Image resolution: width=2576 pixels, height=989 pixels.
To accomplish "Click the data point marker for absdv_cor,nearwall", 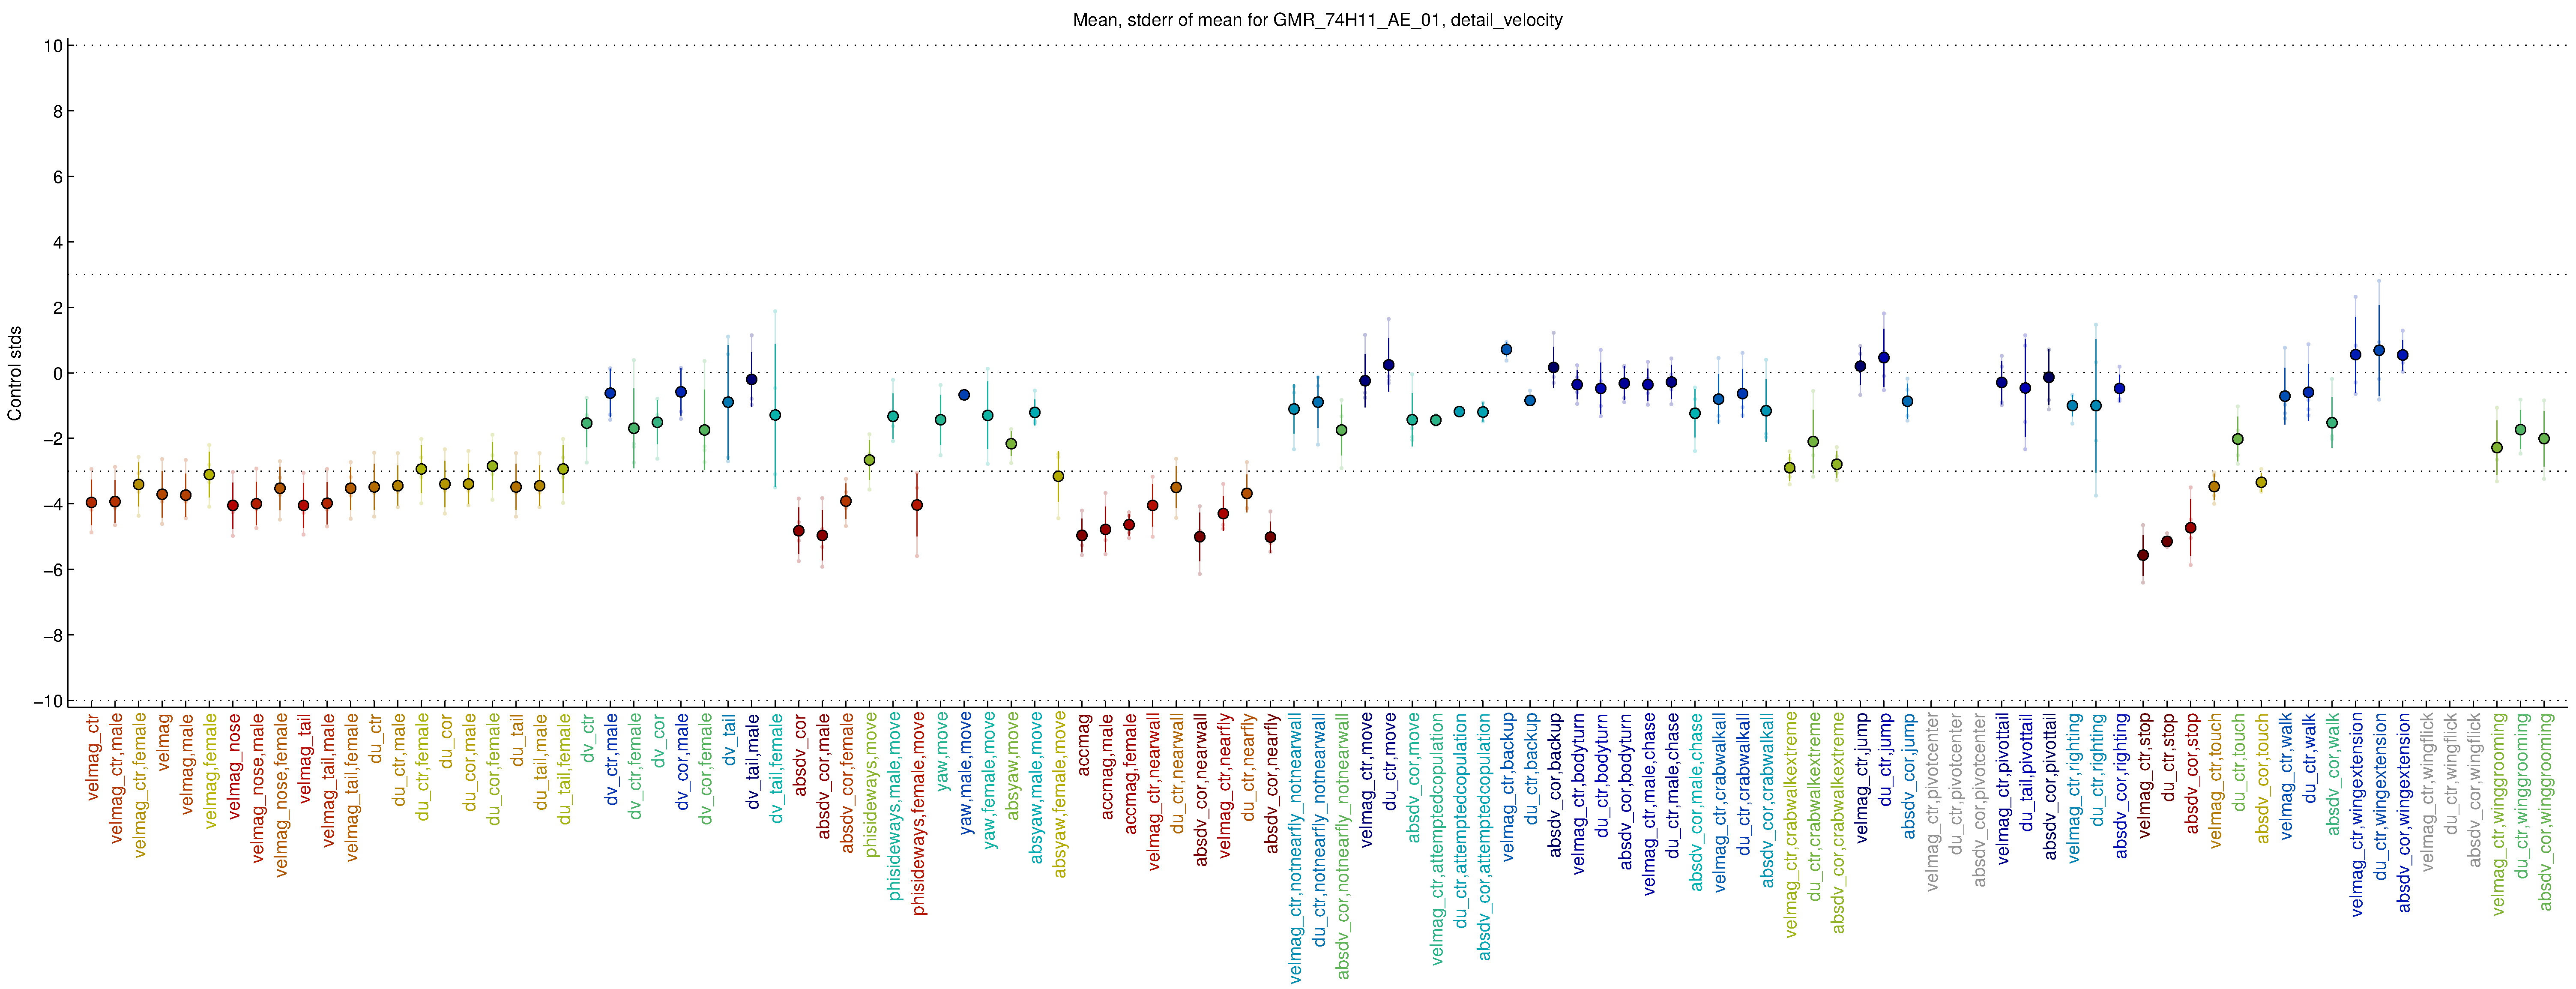I will click(1200, 537).
